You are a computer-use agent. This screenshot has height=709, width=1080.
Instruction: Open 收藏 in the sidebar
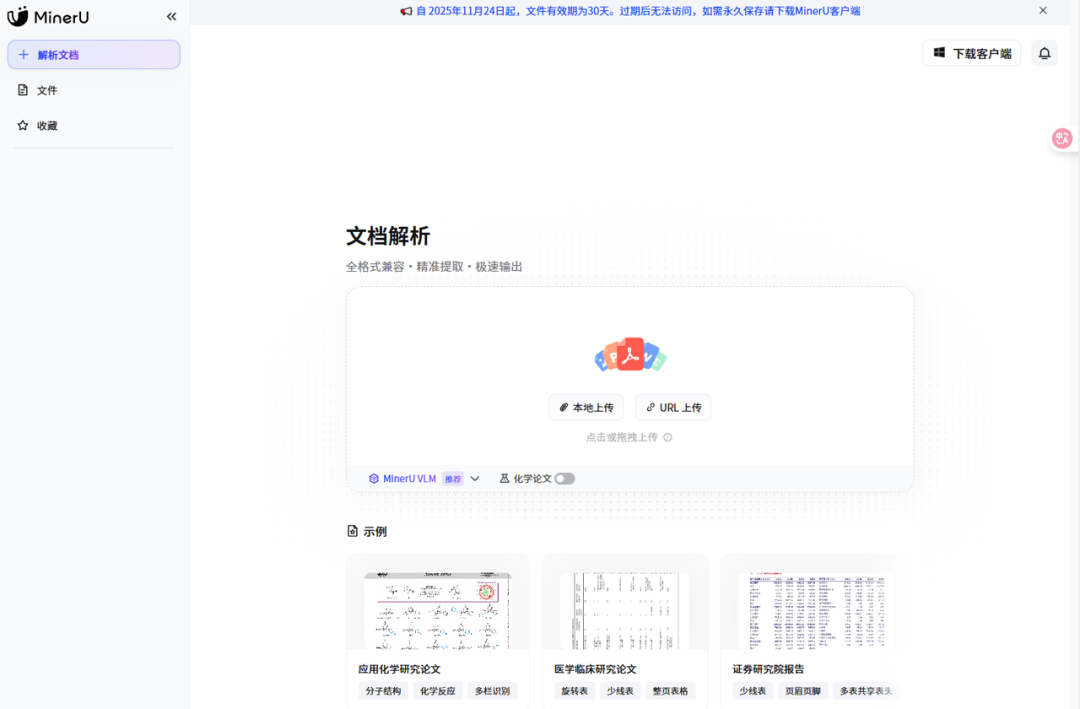click(47, 126)
